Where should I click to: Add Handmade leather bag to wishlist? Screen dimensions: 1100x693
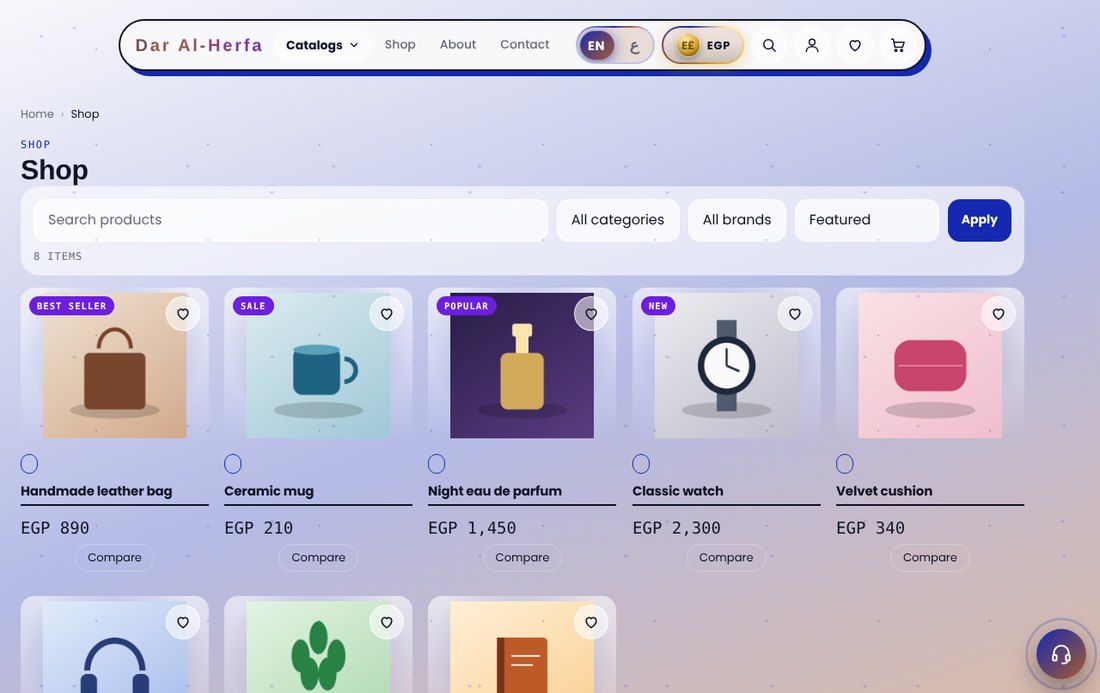[183, 314]
